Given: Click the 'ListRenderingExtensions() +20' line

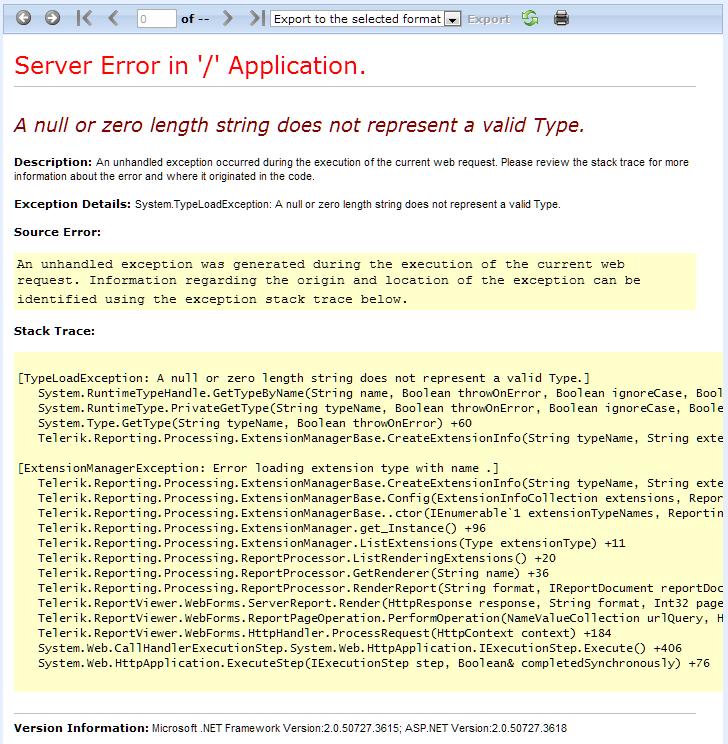Looking at the screenshot, I should pyautogui.click(x=297, y=558).
